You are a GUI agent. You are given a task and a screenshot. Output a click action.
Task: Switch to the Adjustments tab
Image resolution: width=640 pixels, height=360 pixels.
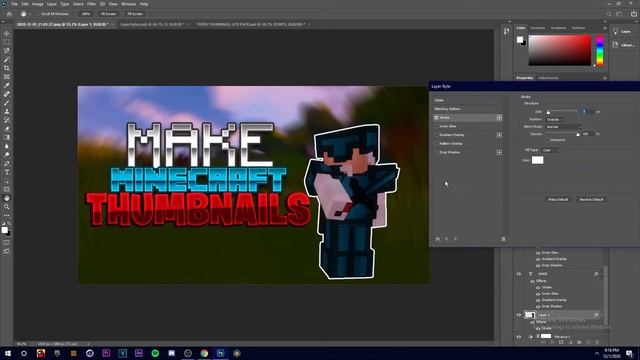coord(548,78)
